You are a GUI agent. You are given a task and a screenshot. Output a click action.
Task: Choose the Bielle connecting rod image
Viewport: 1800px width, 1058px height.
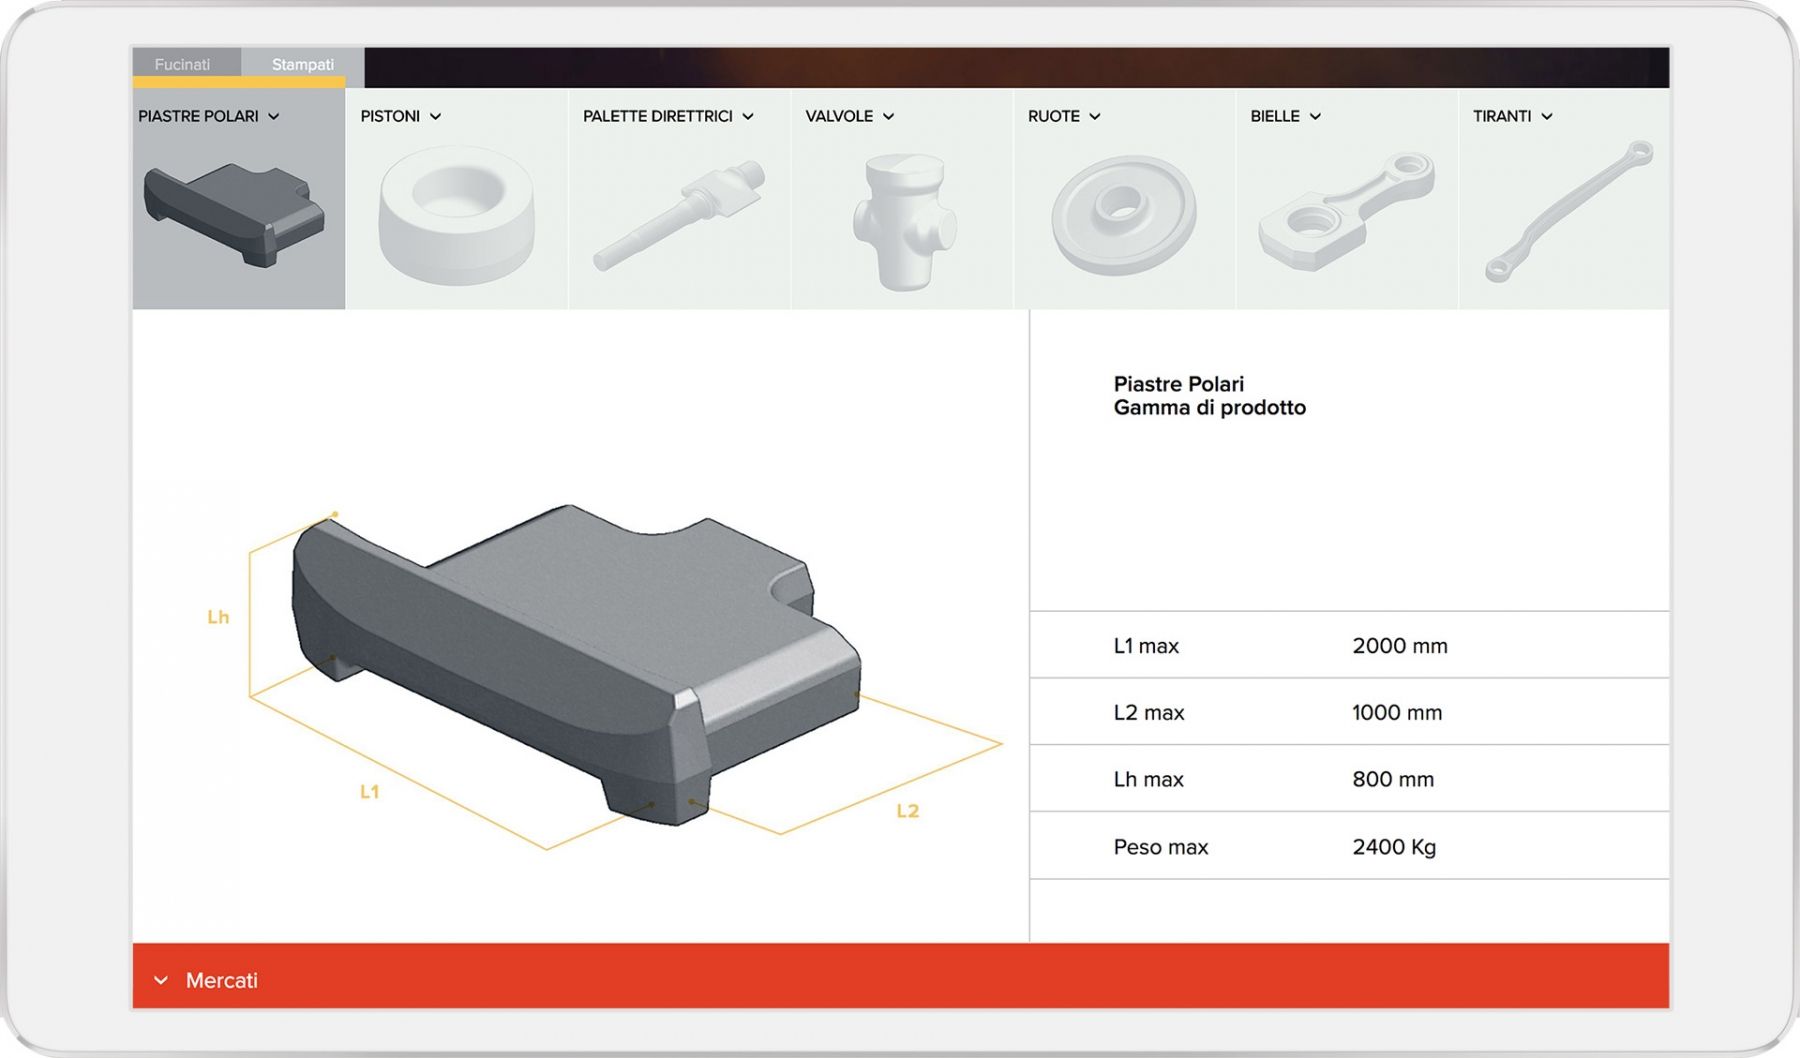1347,211
